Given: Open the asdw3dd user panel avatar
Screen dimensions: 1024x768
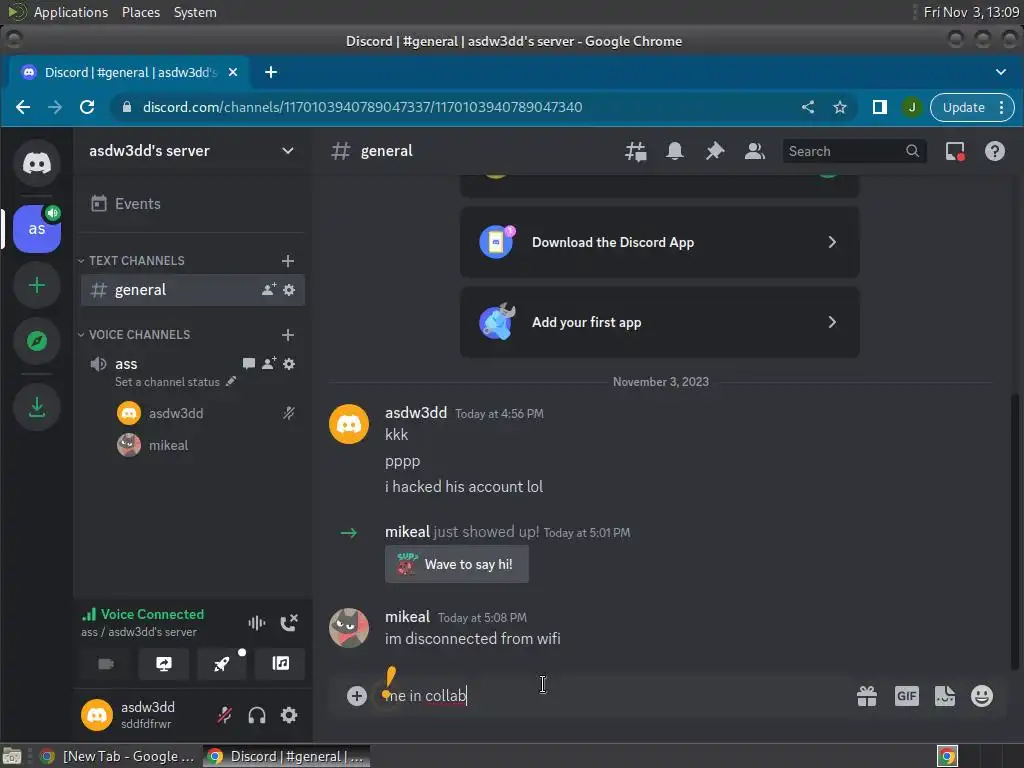Looking at the screenshot, I should pos(97,715).
